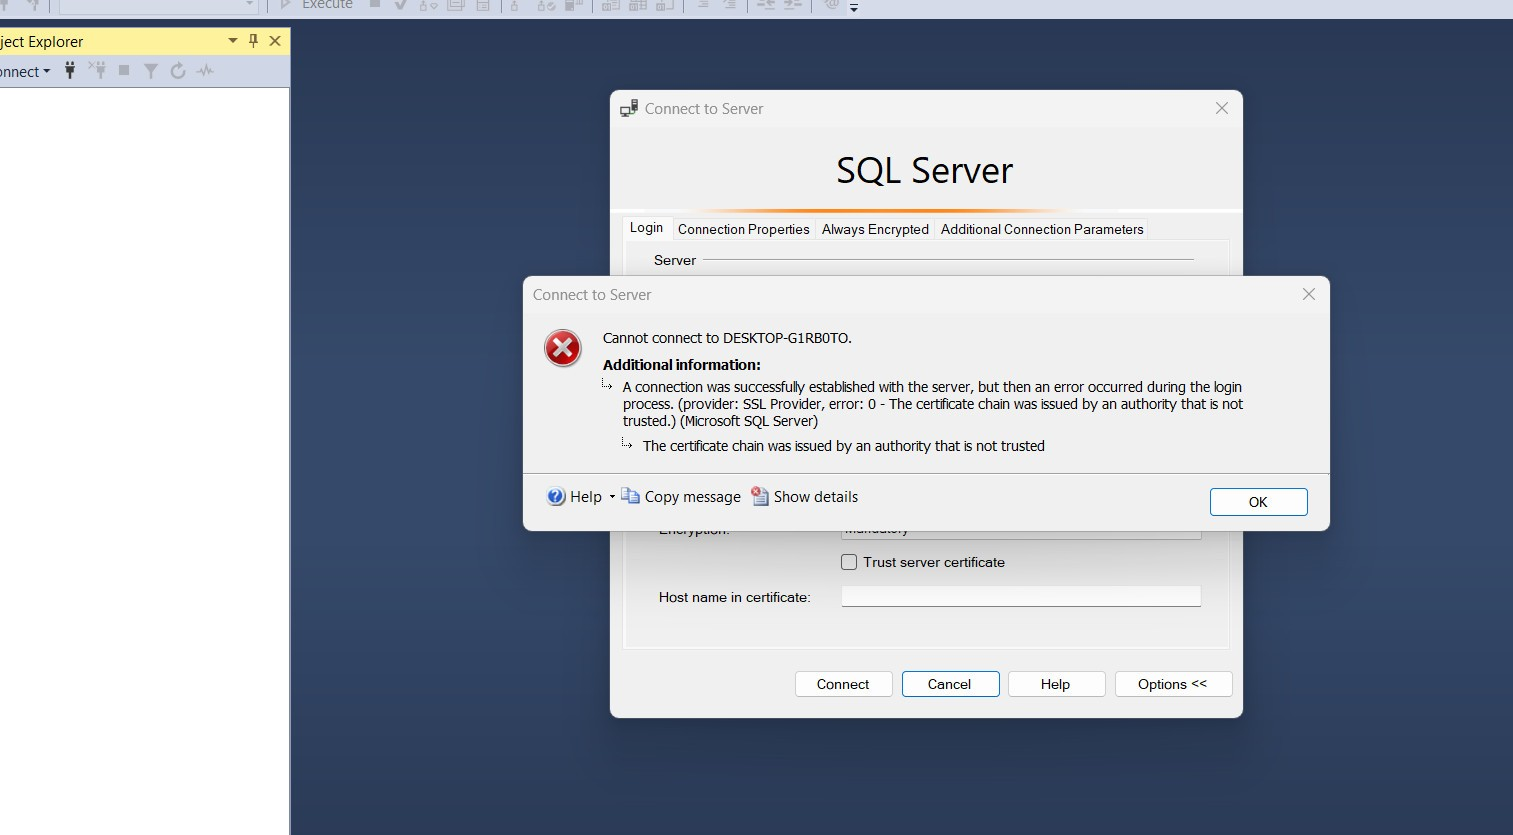Collapse options with the Options << button
Image resolution: width=1513 pixels, height=835 pixels.
[1172, 684]
